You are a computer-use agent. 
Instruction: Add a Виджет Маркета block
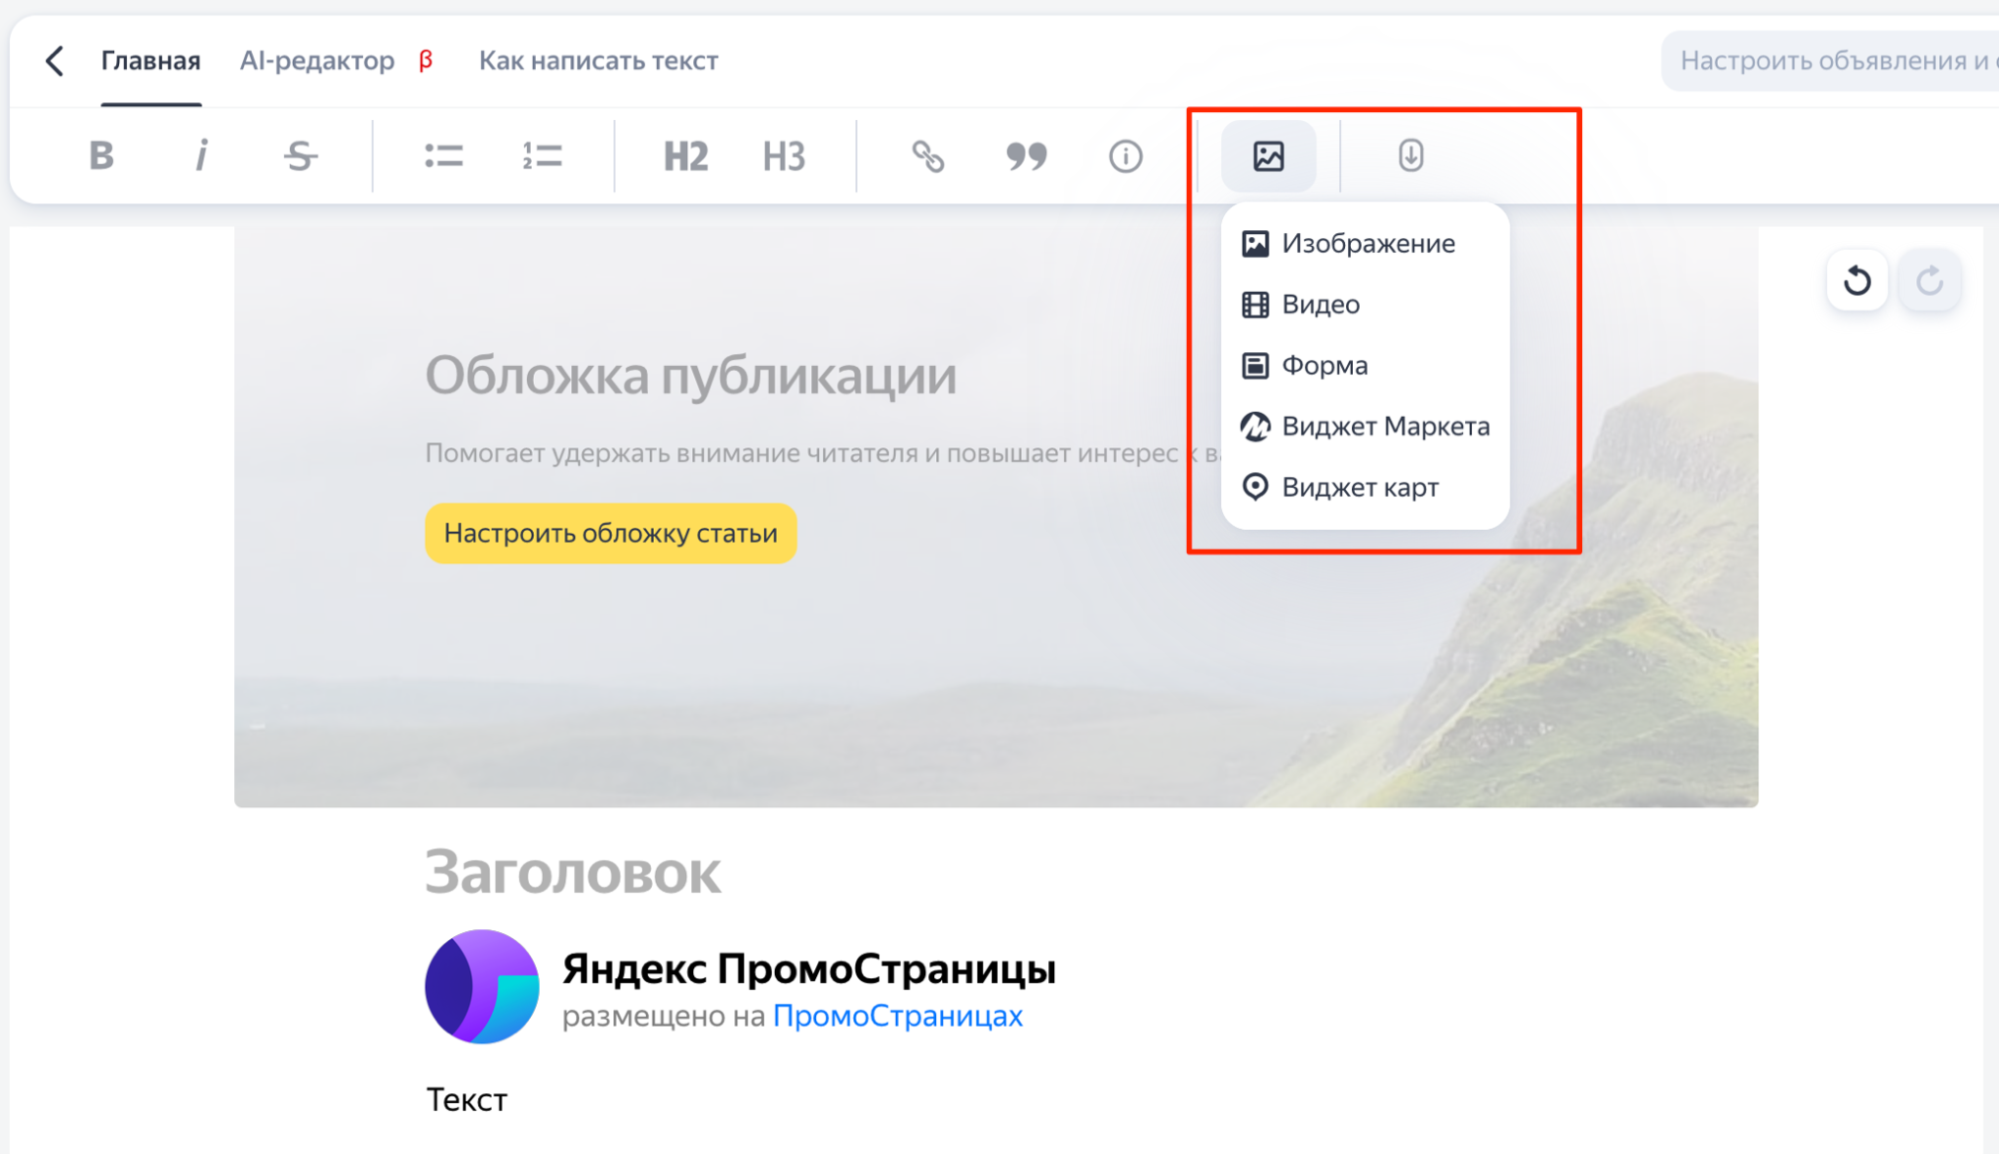[x=1385, y=426]
